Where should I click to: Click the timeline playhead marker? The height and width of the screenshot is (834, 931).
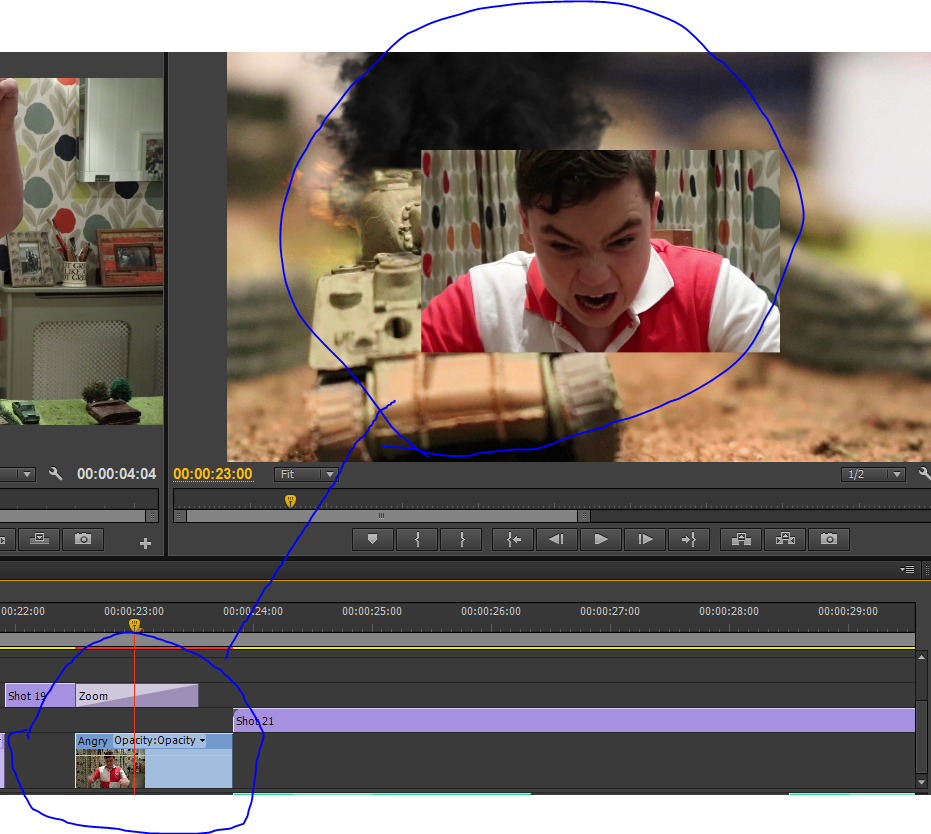point(134,625)
